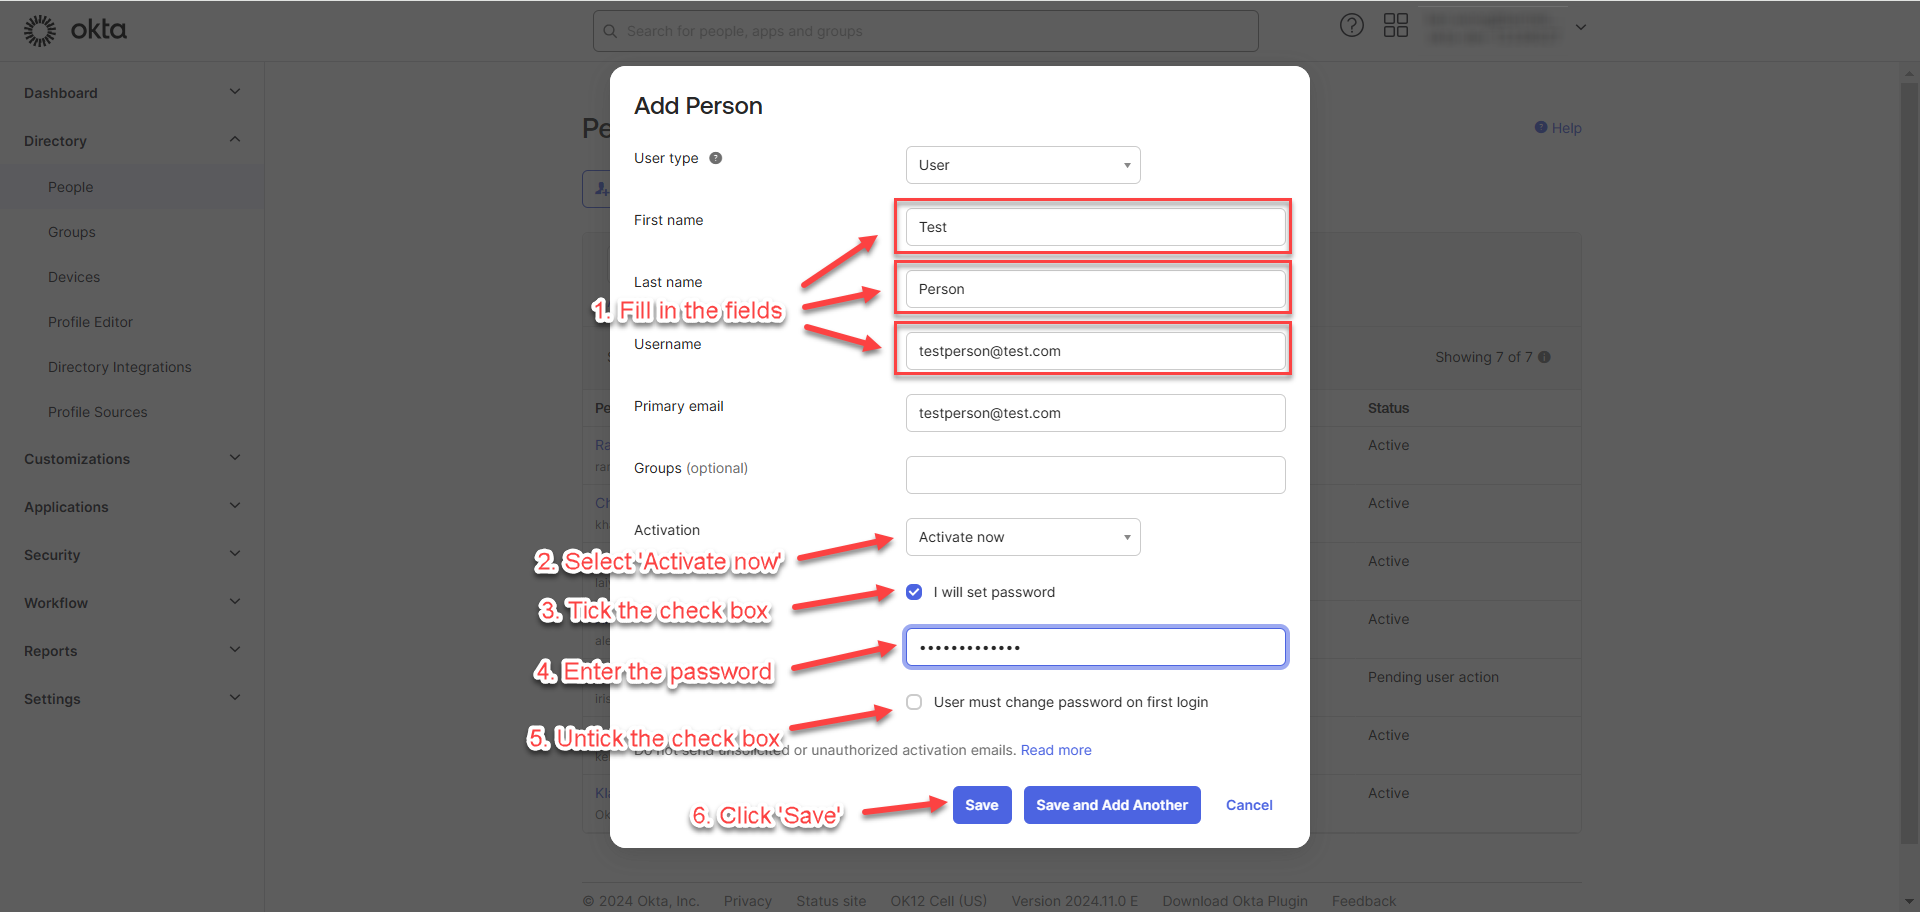Open the help question mark icon
Viewport: 1920px width, 912px height.
(1351, 26)
